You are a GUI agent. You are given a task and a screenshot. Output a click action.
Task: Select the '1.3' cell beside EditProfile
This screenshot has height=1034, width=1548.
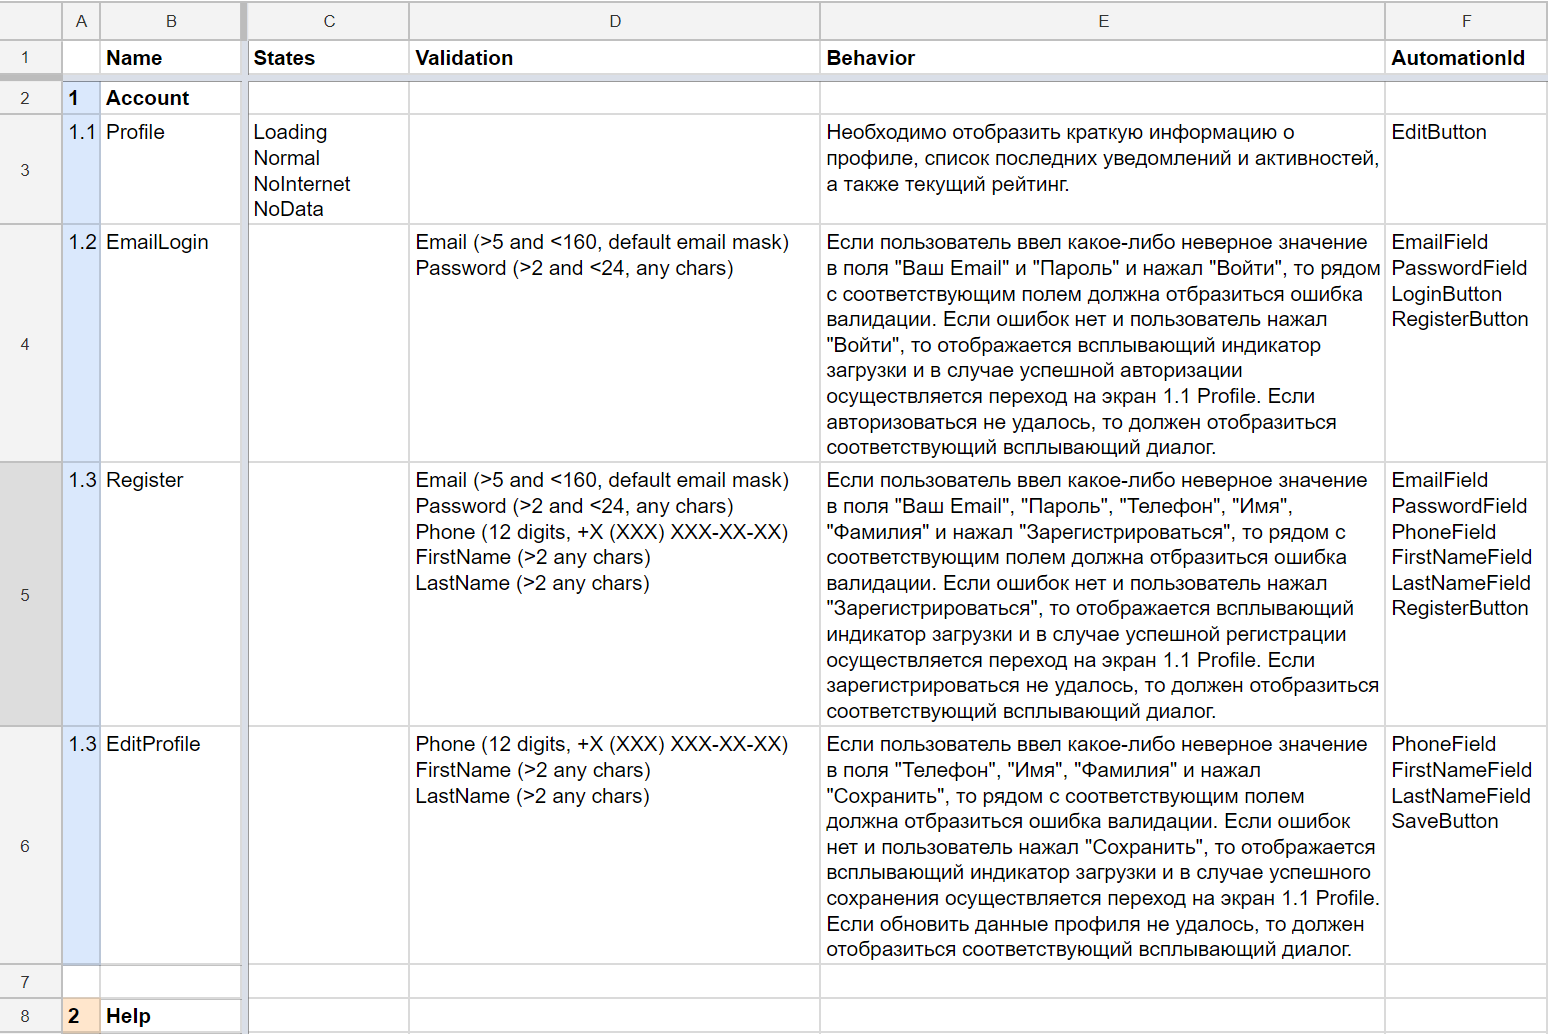click(x=81, y=846)
